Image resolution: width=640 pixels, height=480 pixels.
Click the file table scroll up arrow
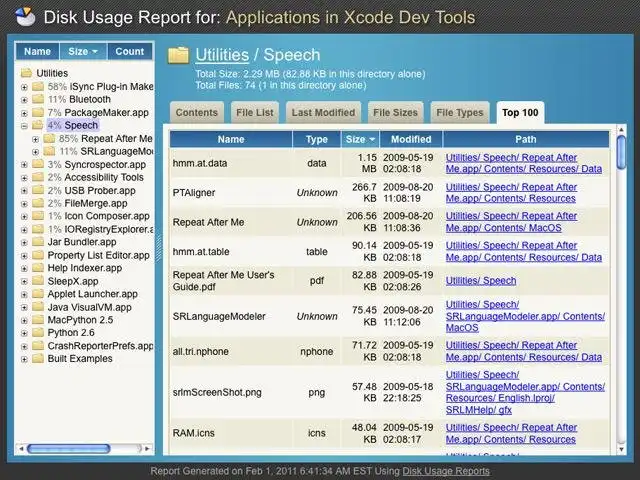(622, 130)
